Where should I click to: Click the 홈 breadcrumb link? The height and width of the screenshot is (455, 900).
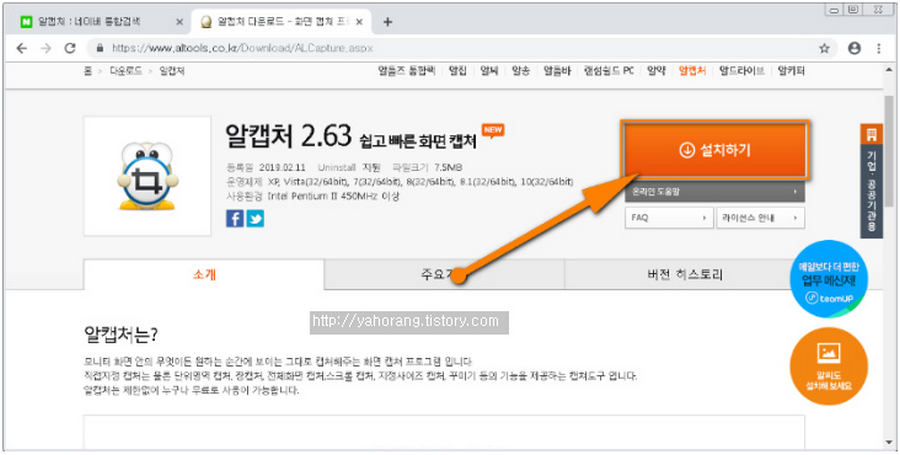click(x=88, y=71)
